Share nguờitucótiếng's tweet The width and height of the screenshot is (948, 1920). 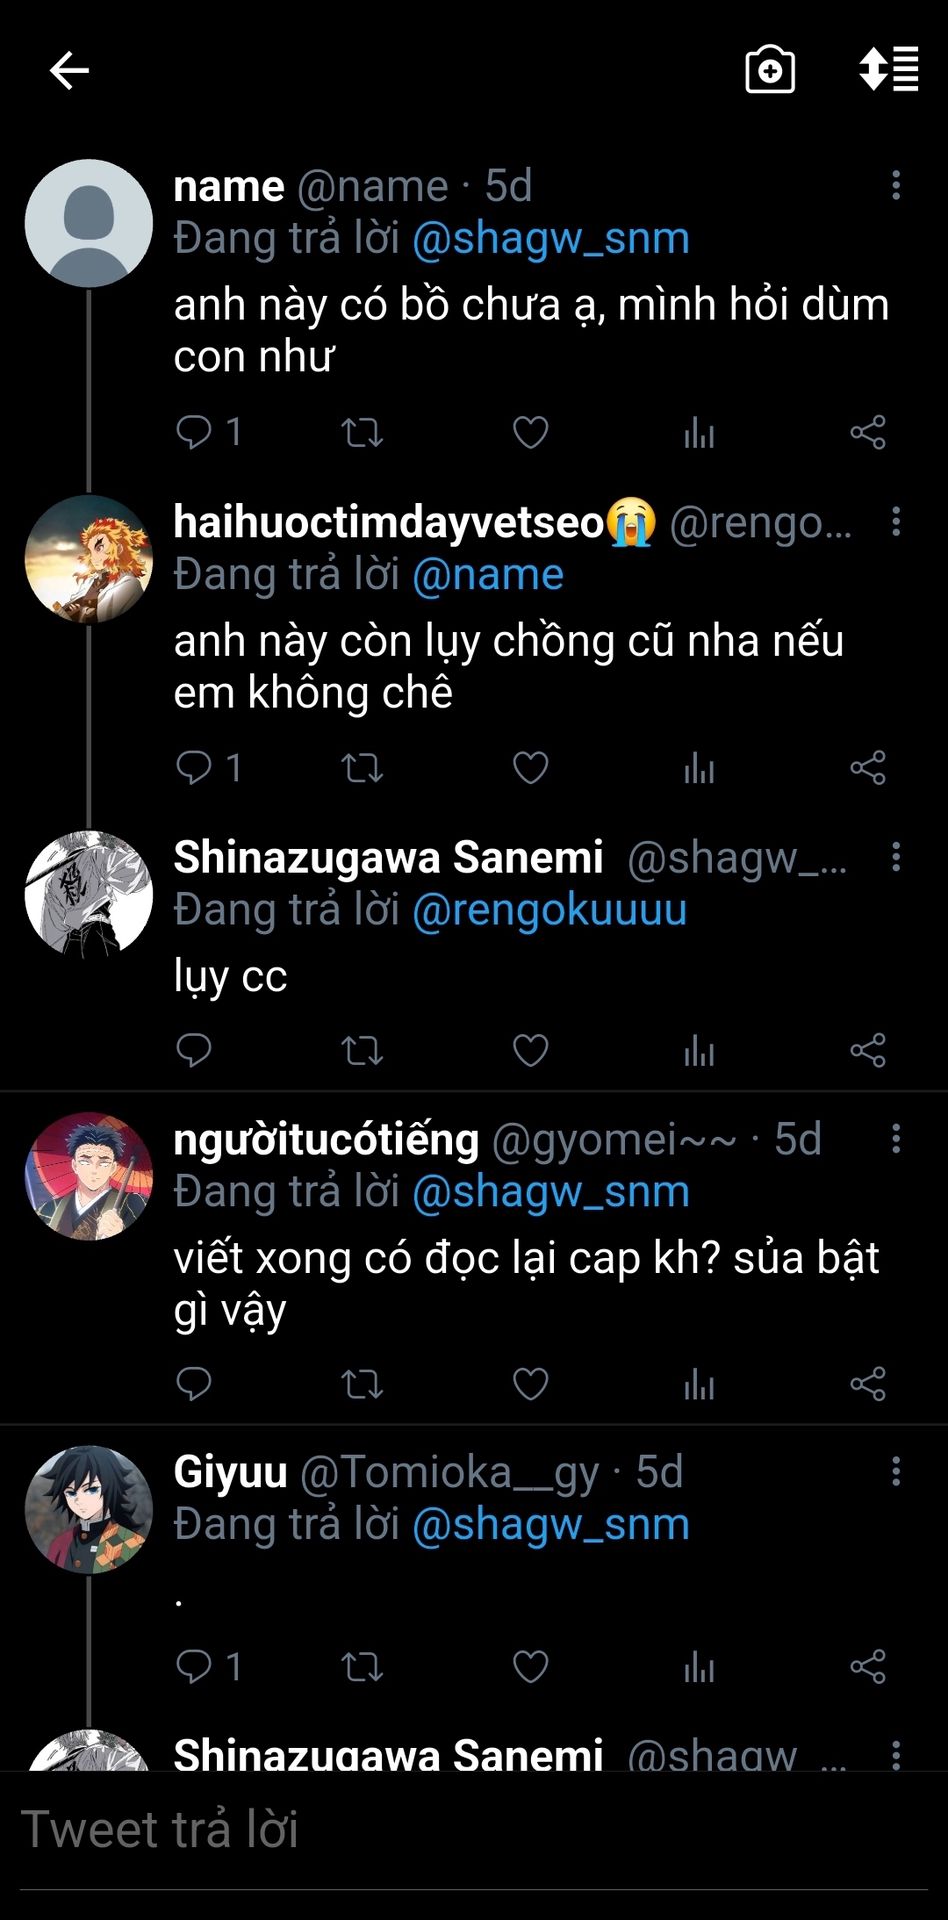click(868, 1384)
